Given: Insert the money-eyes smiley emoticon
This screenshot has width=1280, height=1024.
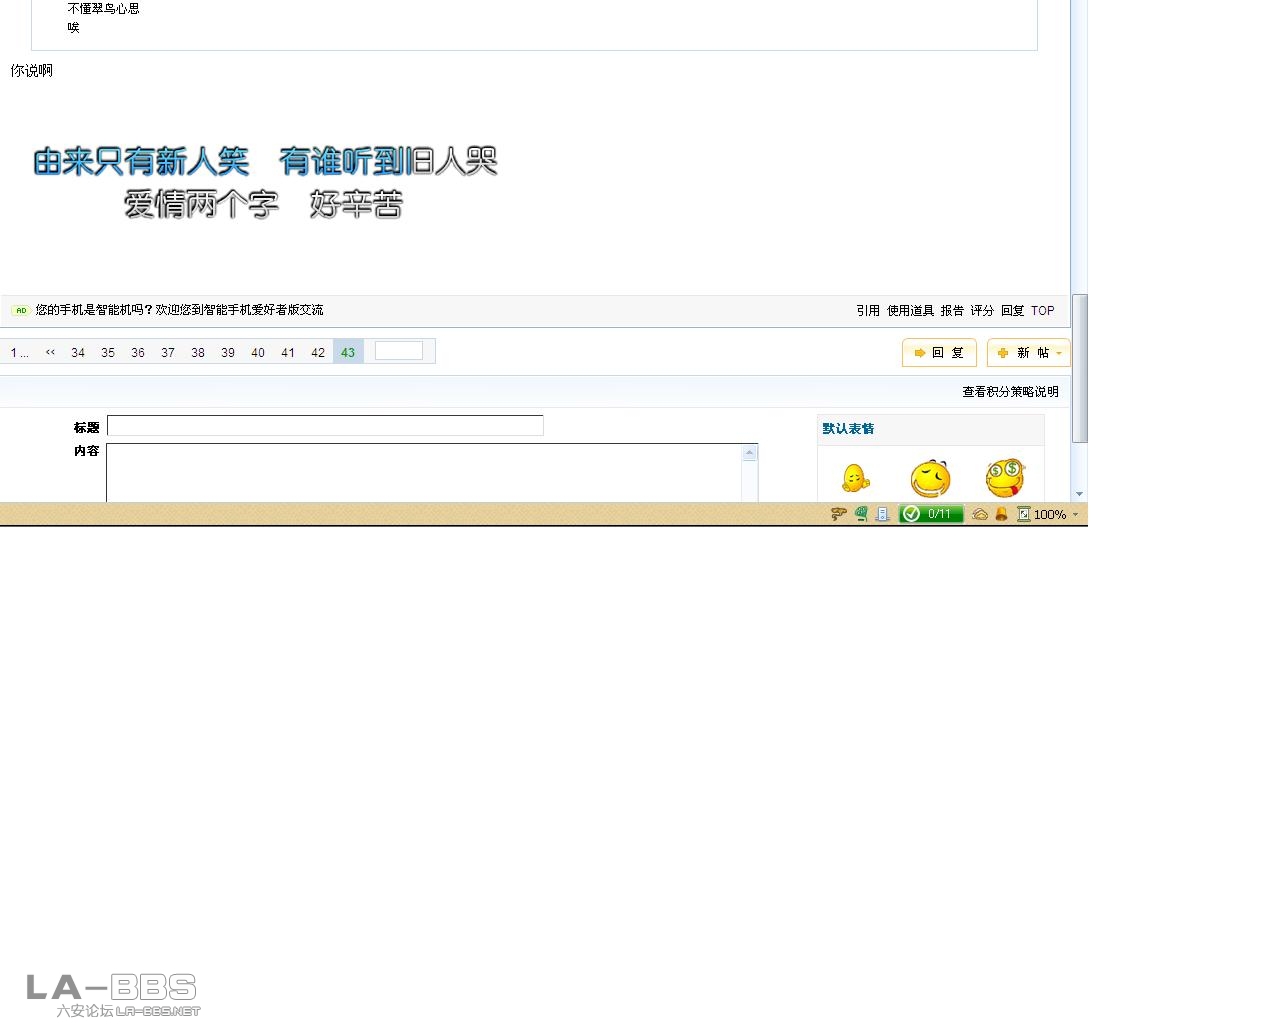Looking at the screenshot, I should pos(1005,479).
